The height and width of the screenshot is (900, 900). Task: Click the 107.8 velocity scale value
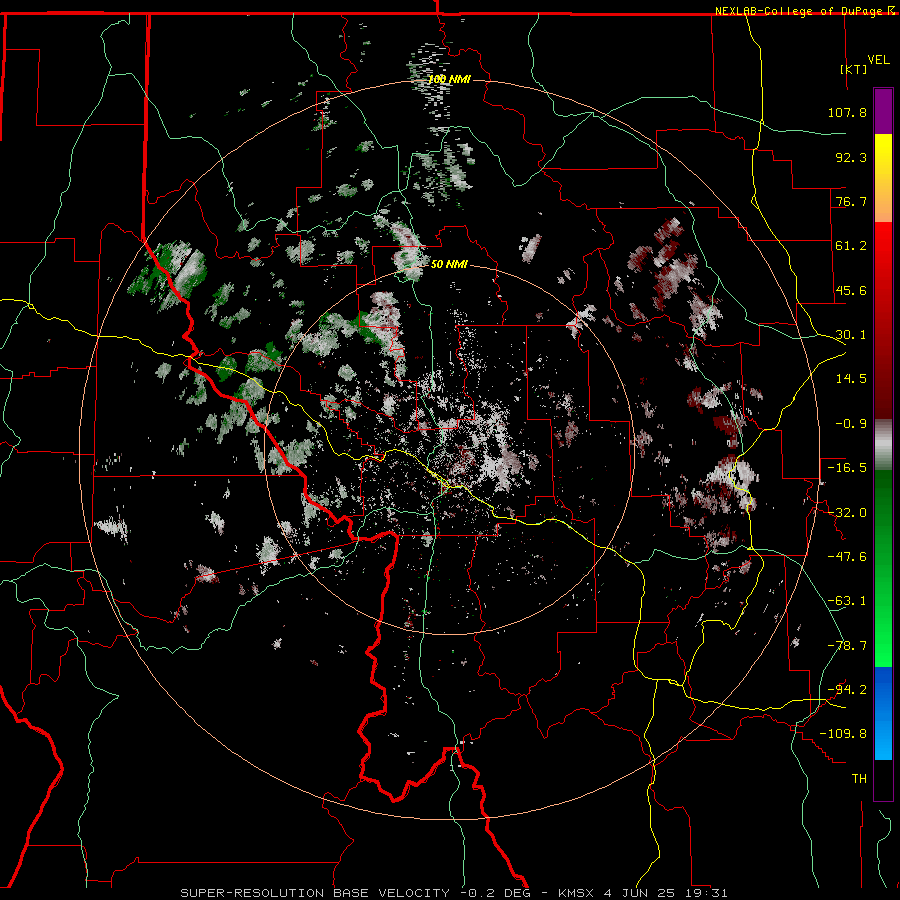click(847, 112)
